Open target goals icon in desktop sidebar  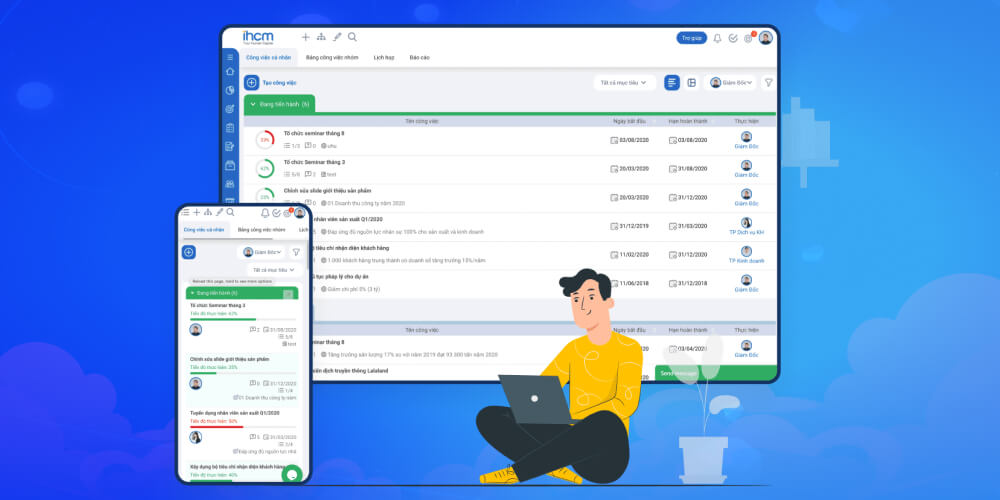click(x=230, y=109)
